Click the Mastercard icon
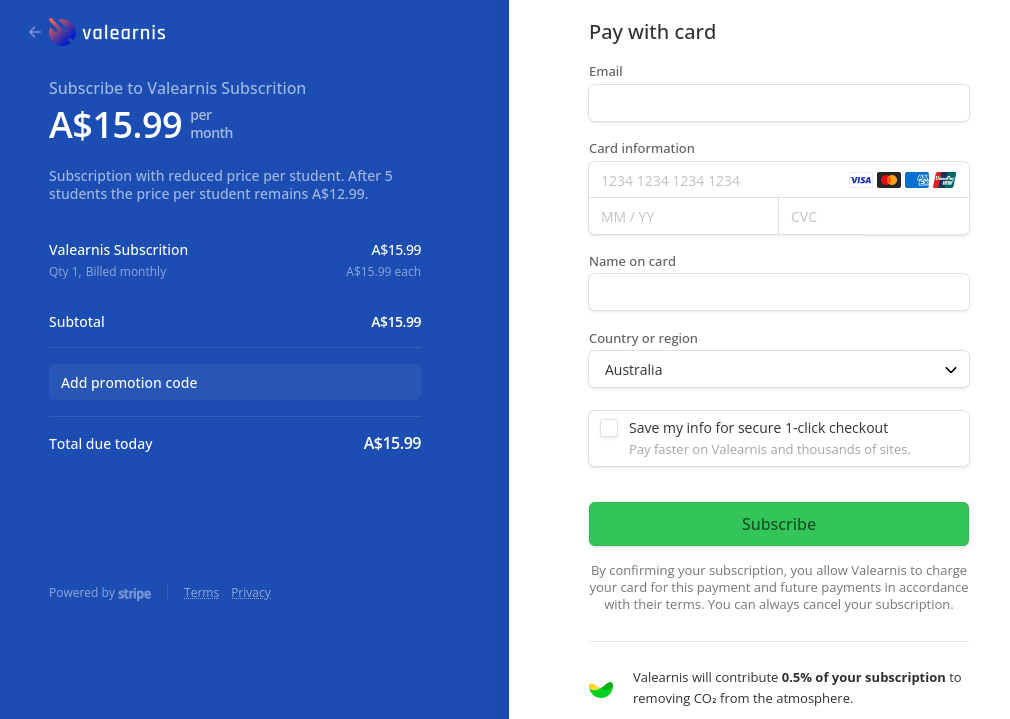This screenshot has height=719, width=1010. coord(888,181)
